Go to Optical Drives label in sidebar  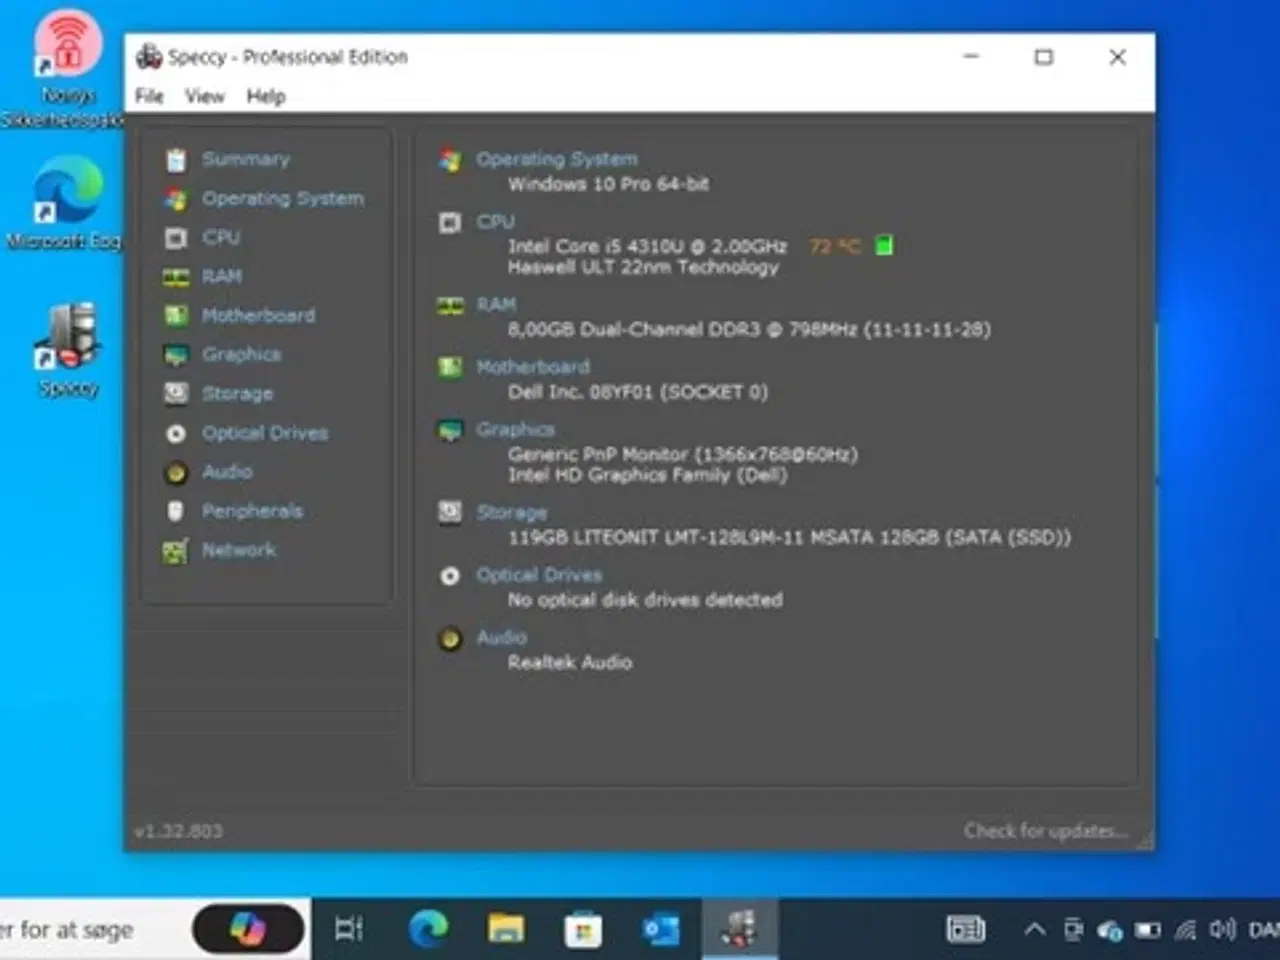click(265, 433)
